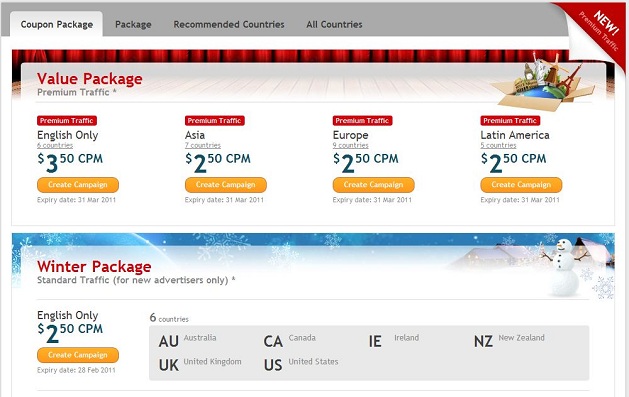
Task: Select the UK United Kingdom country entry
Action: (x=200, y=365)
